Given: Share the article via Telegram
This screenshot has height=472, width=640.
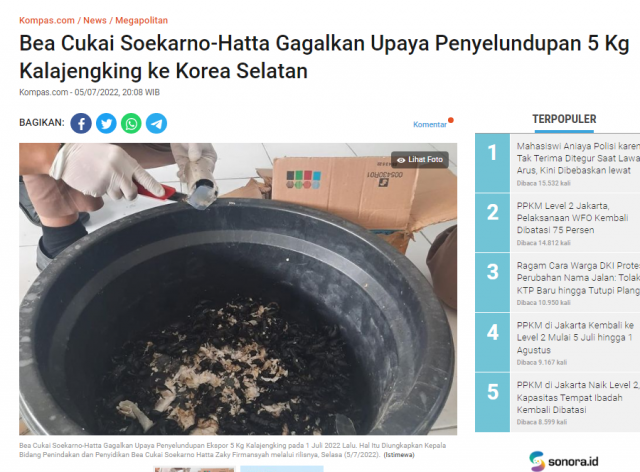Looking at the screenshot, I should [x=156, y=123].
